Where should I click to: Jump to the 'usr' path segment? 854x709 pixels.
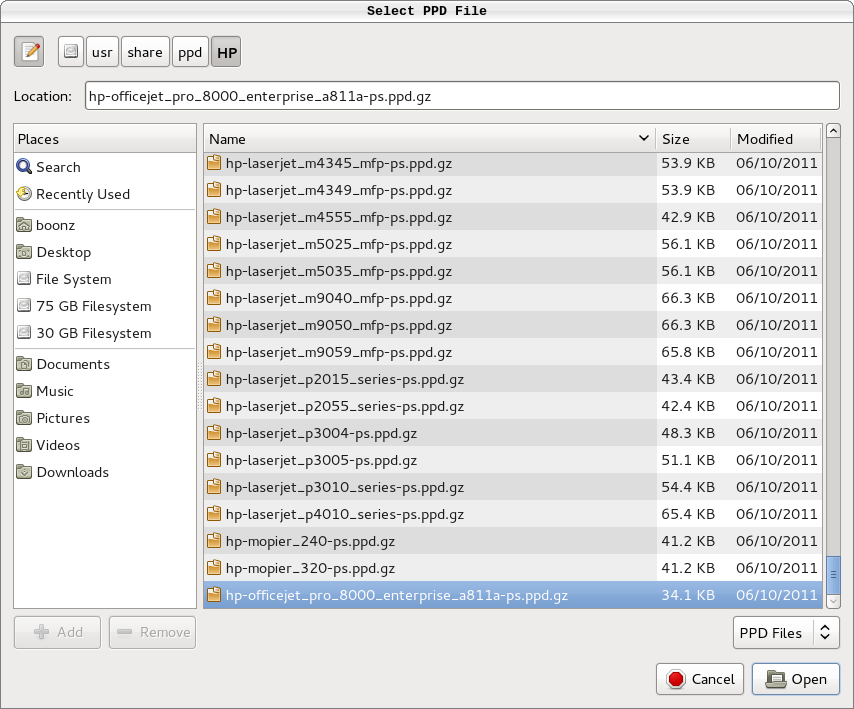coord(102,51)
